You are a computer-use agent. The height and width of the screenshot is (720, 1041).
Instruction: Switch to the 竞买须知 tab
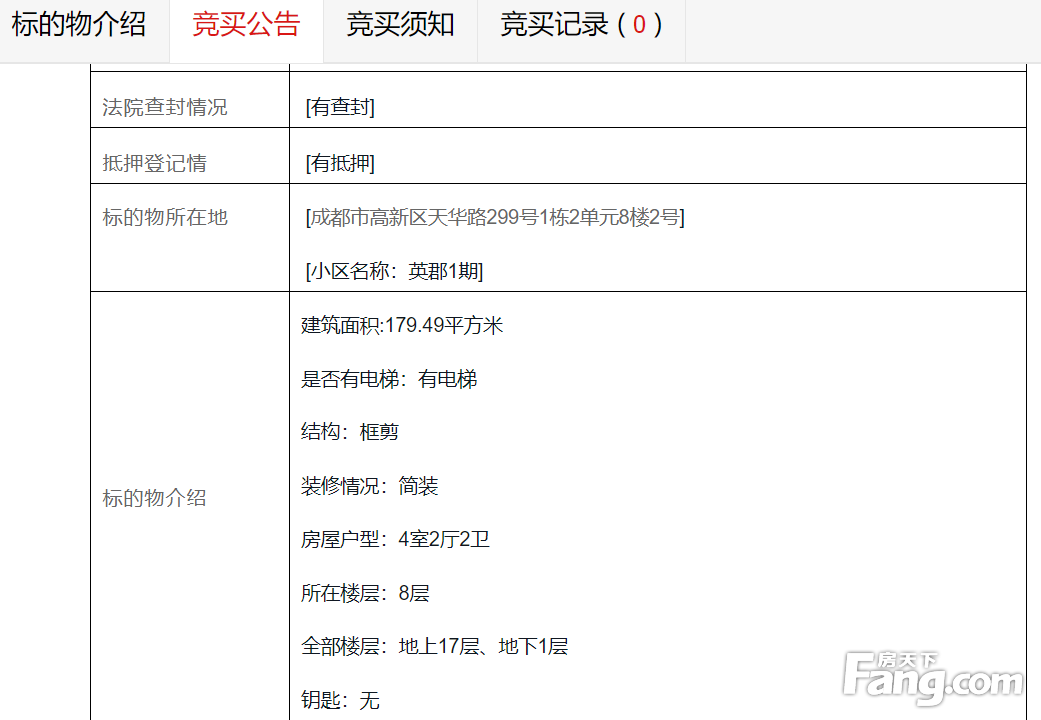(x=400, y=25)
